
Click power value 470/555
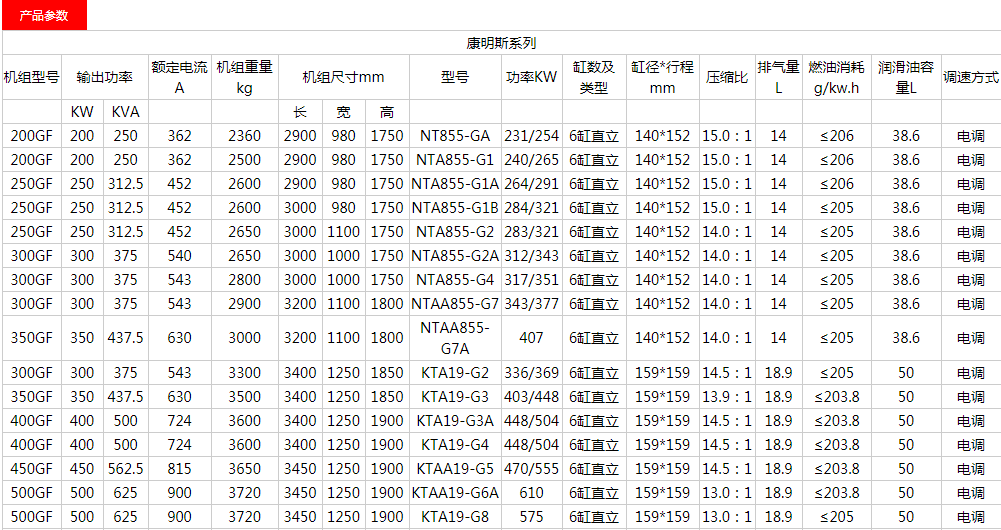[x=531, y=469]
